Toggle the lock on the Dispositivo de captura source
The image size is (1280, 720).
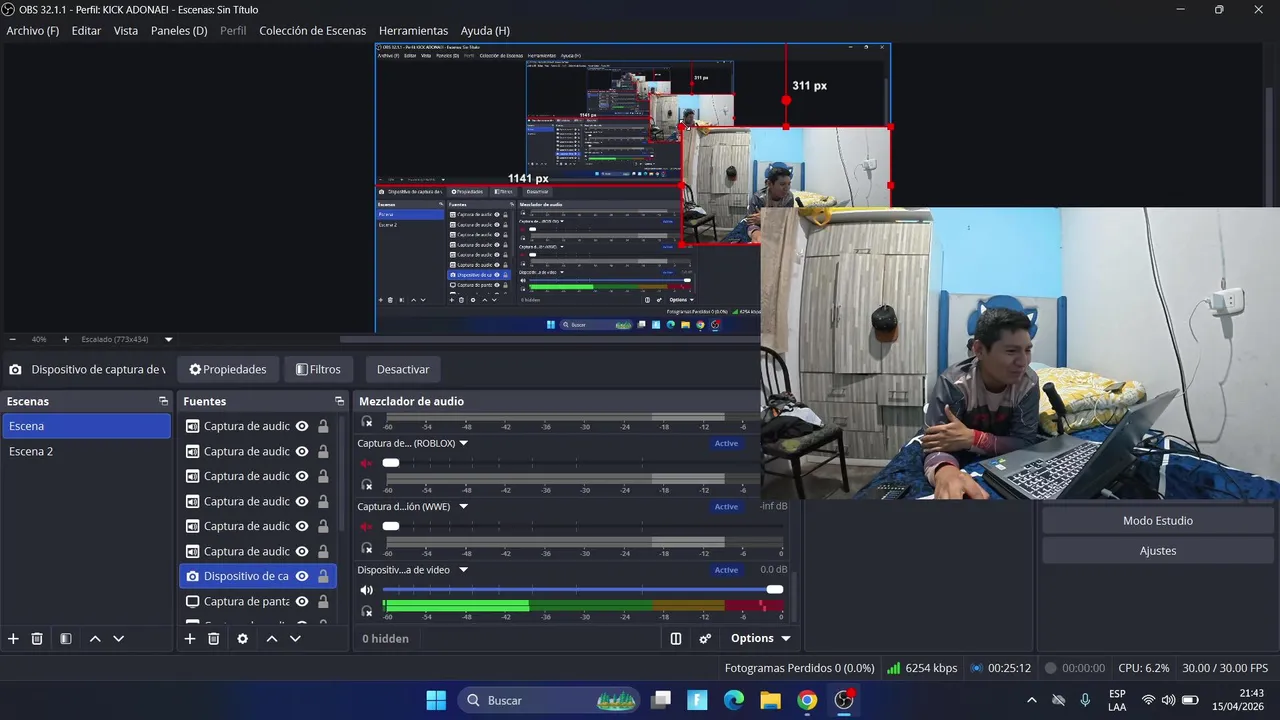(323, 576)
